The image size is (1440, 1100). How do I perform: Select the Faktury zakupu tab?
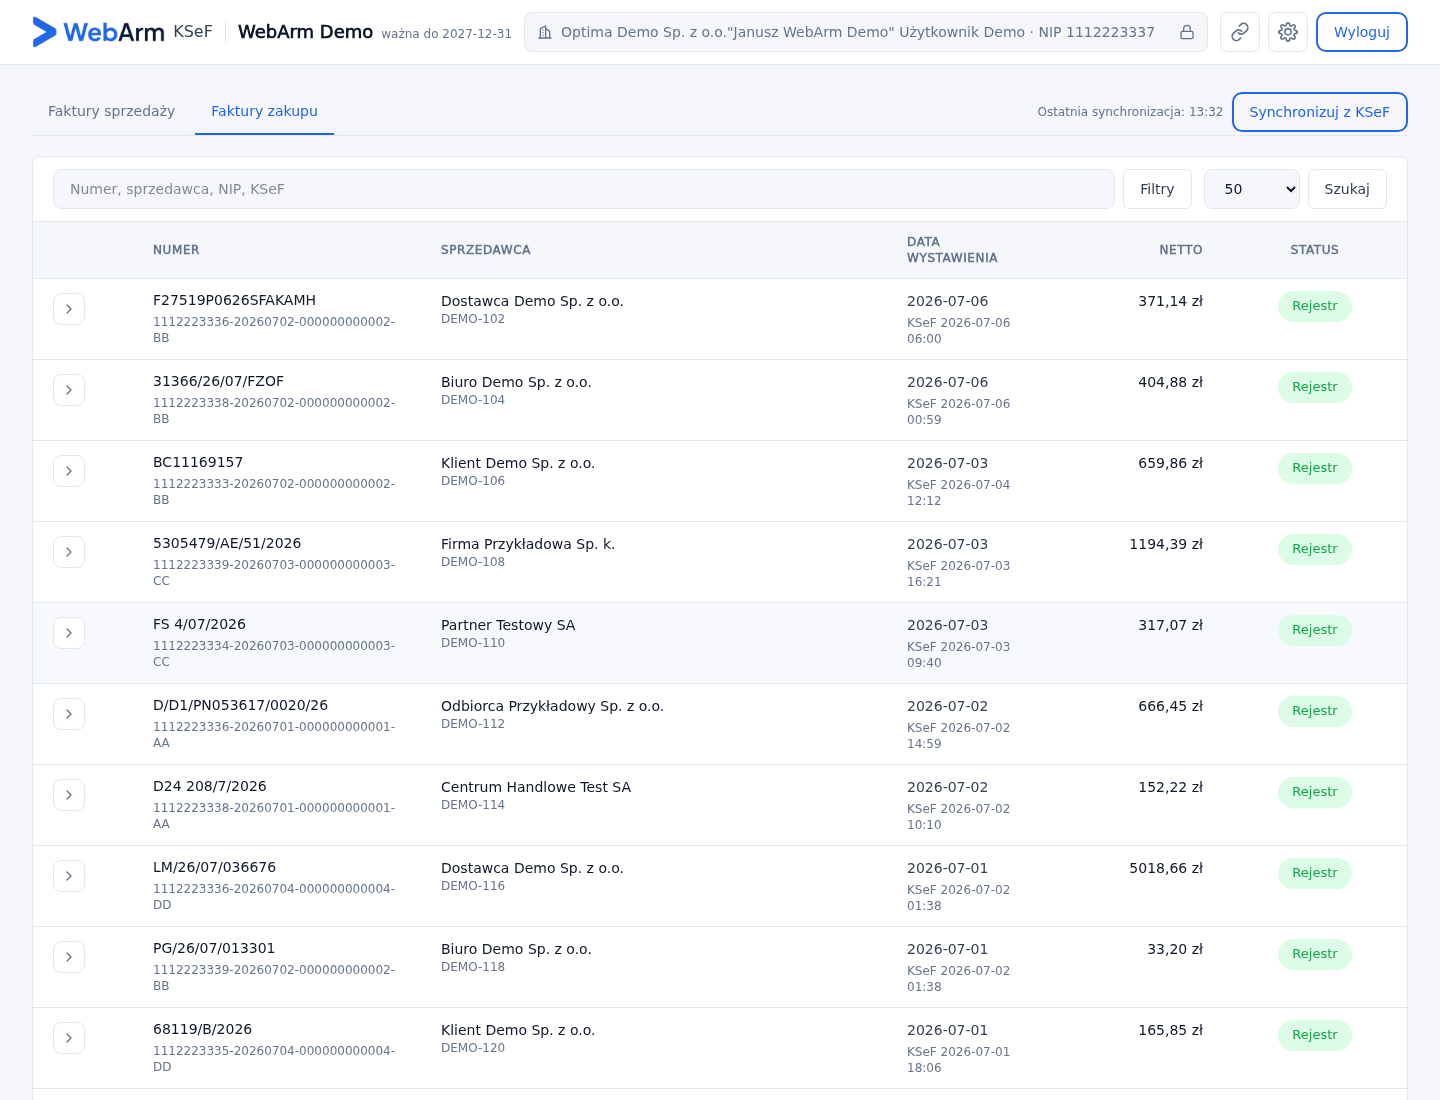coord(264,111)
